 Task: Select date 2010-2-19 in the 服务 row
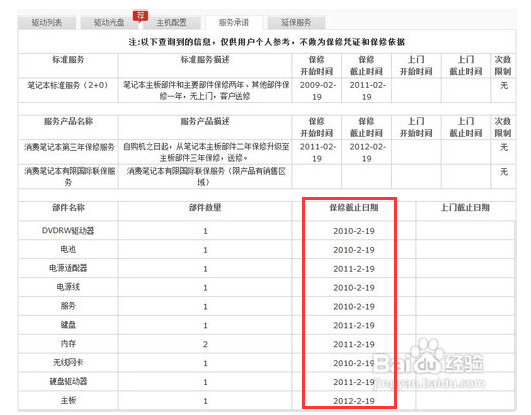(x=354, y=307)
